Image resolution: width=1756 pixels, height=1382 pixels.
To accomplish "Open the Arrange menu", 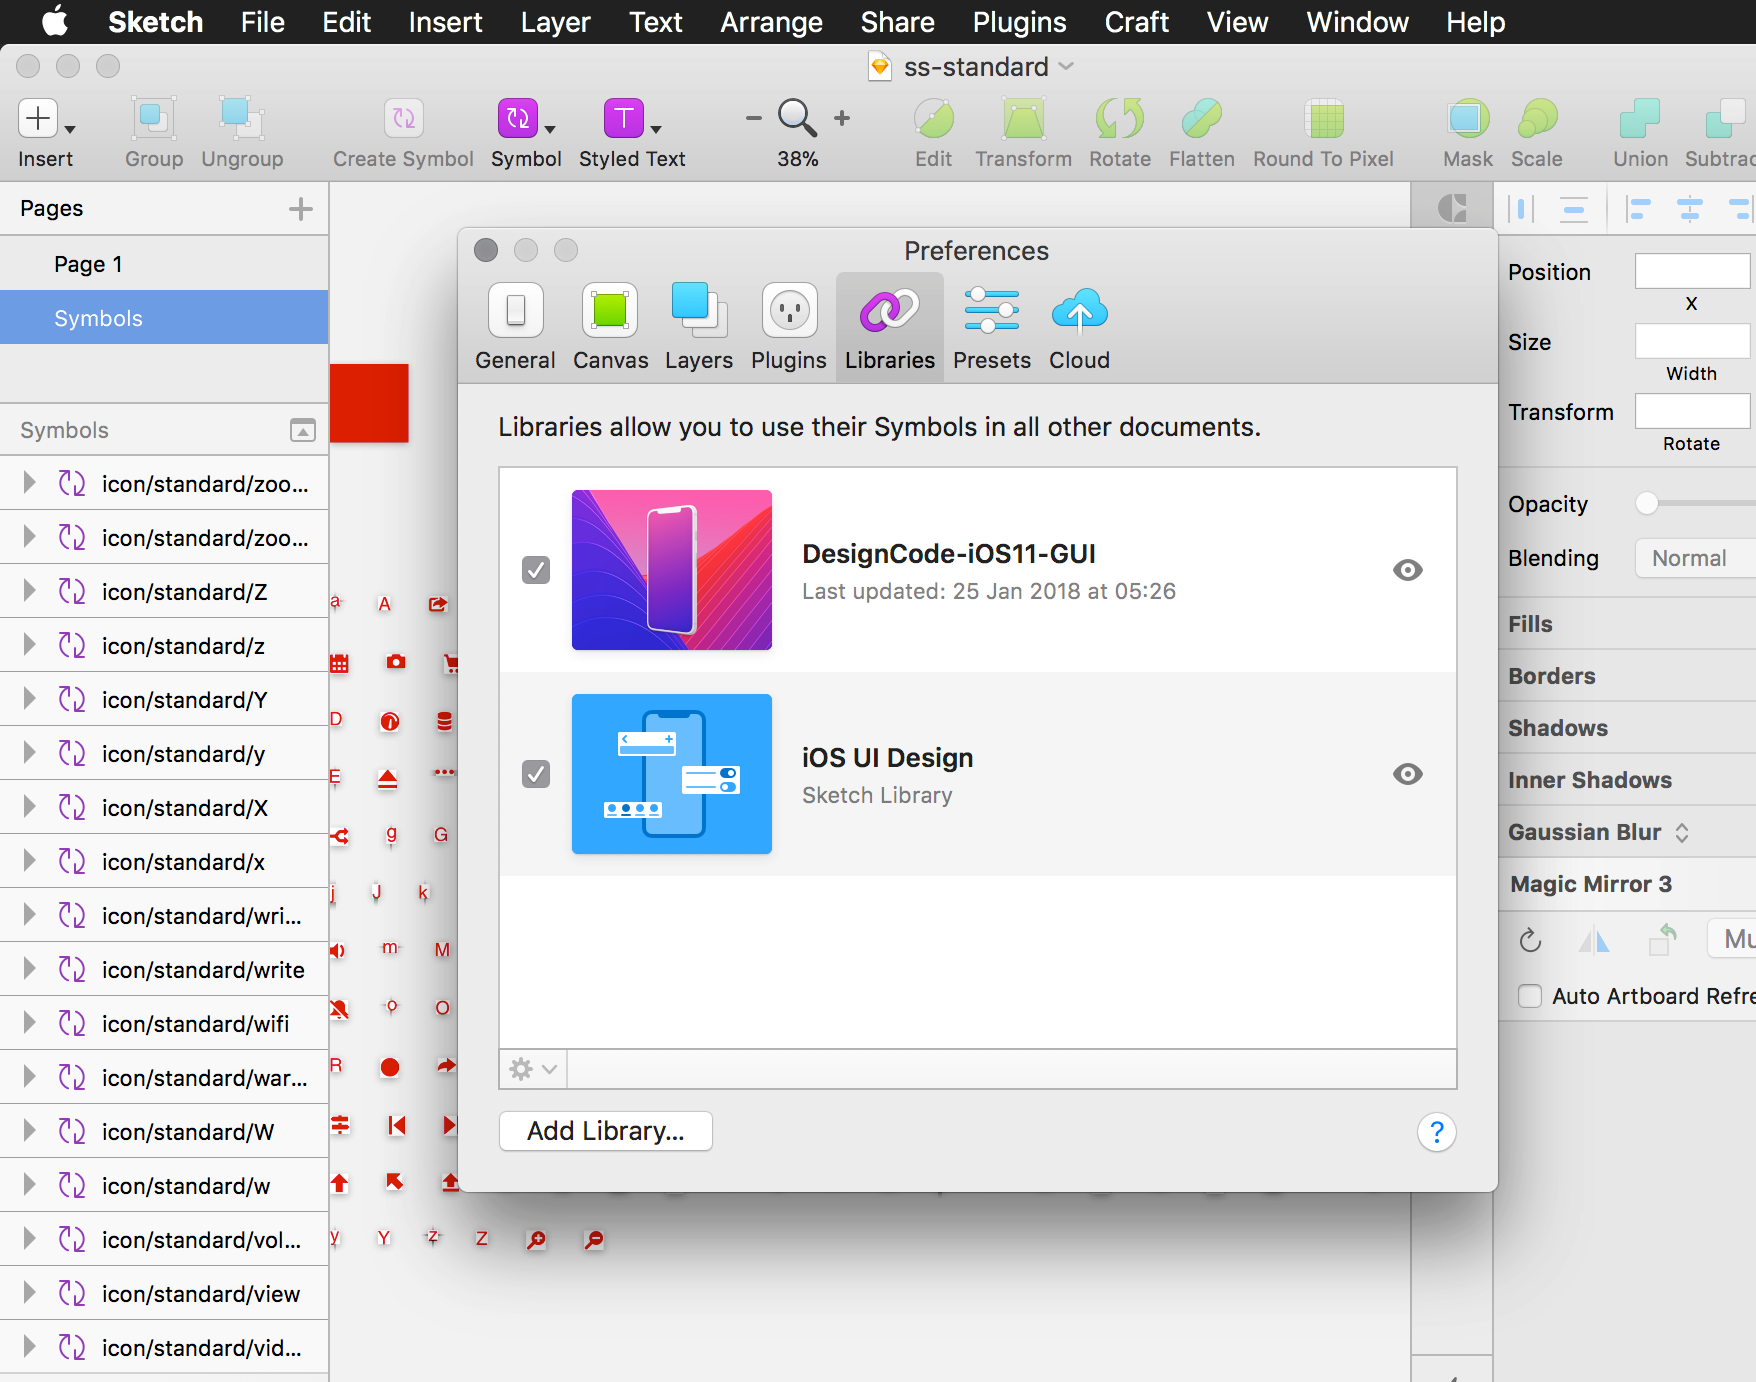I will coord(770,22).
